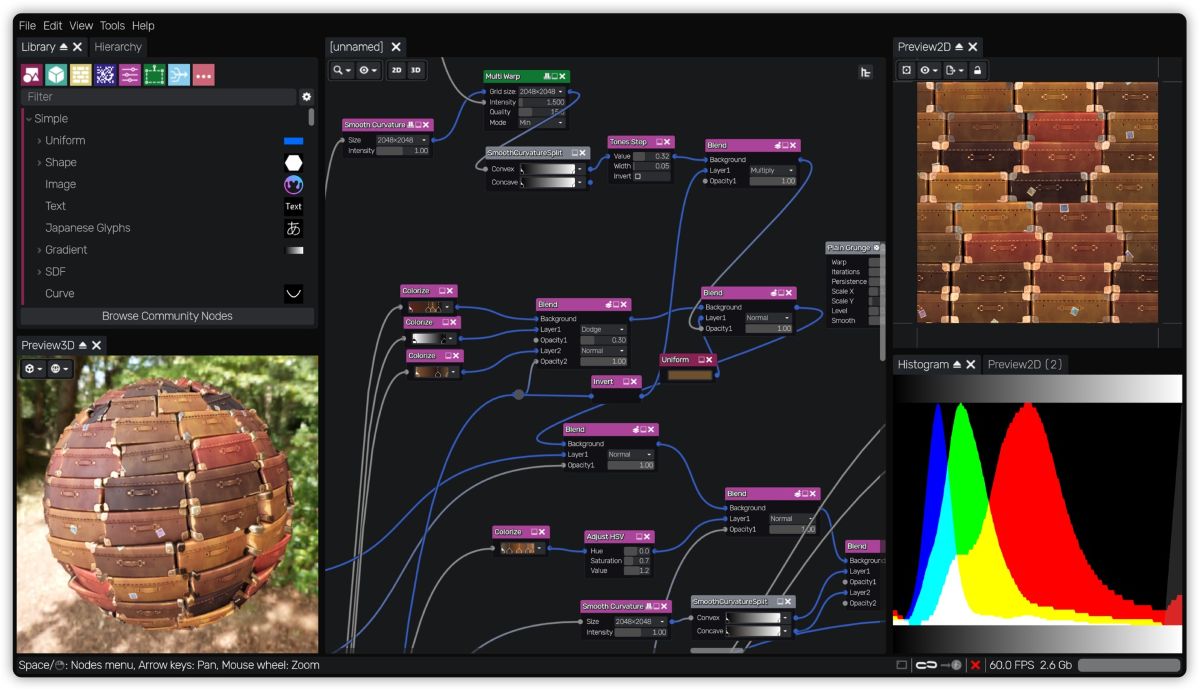
Task: Toggle the link icon in the status bar
Action: [926, 665]
